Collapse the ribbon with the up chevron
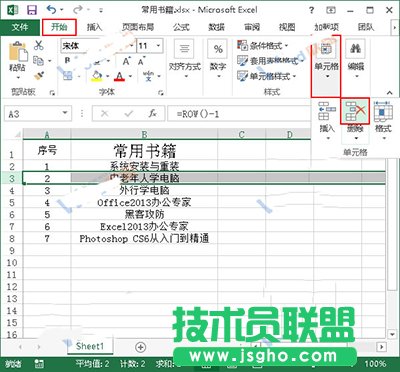 [x=389, y=93]
